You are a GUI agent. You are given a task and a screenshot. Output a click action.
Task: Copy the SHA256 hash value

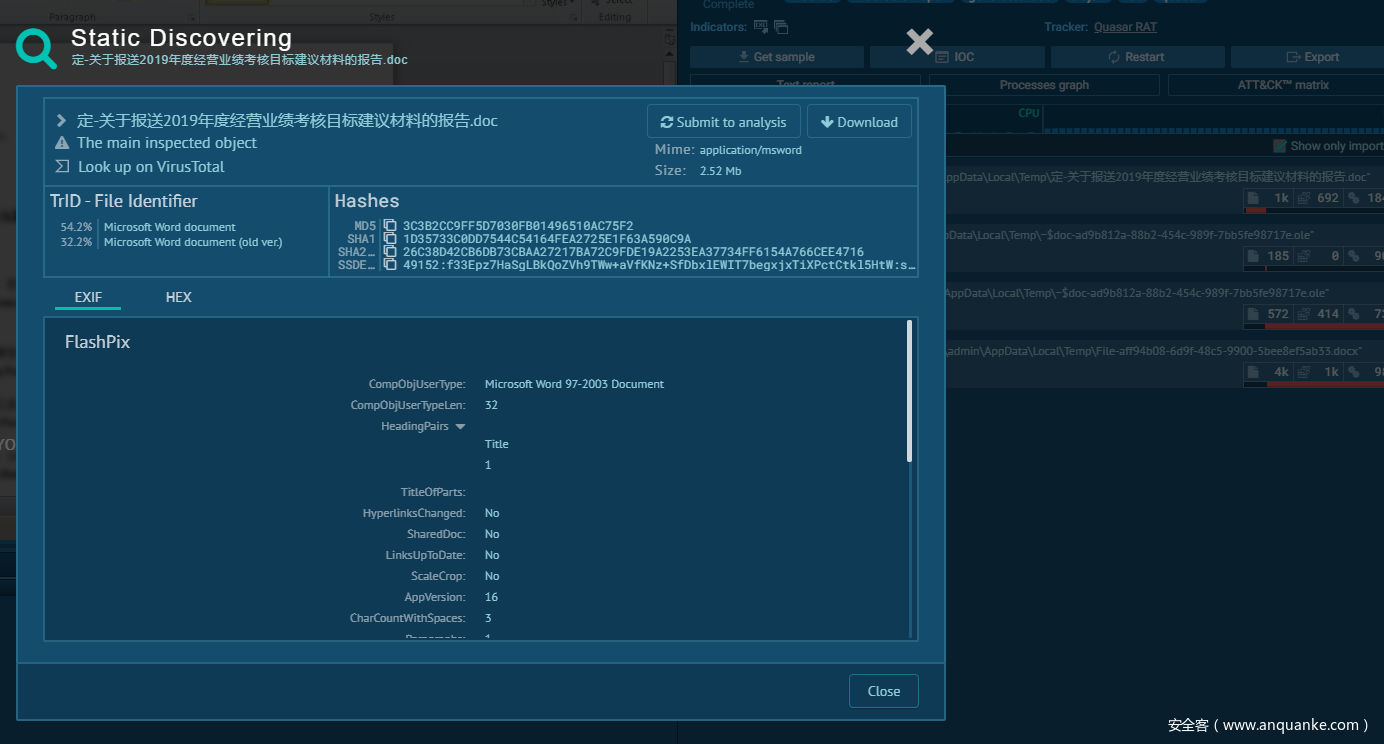click(390, 252)
